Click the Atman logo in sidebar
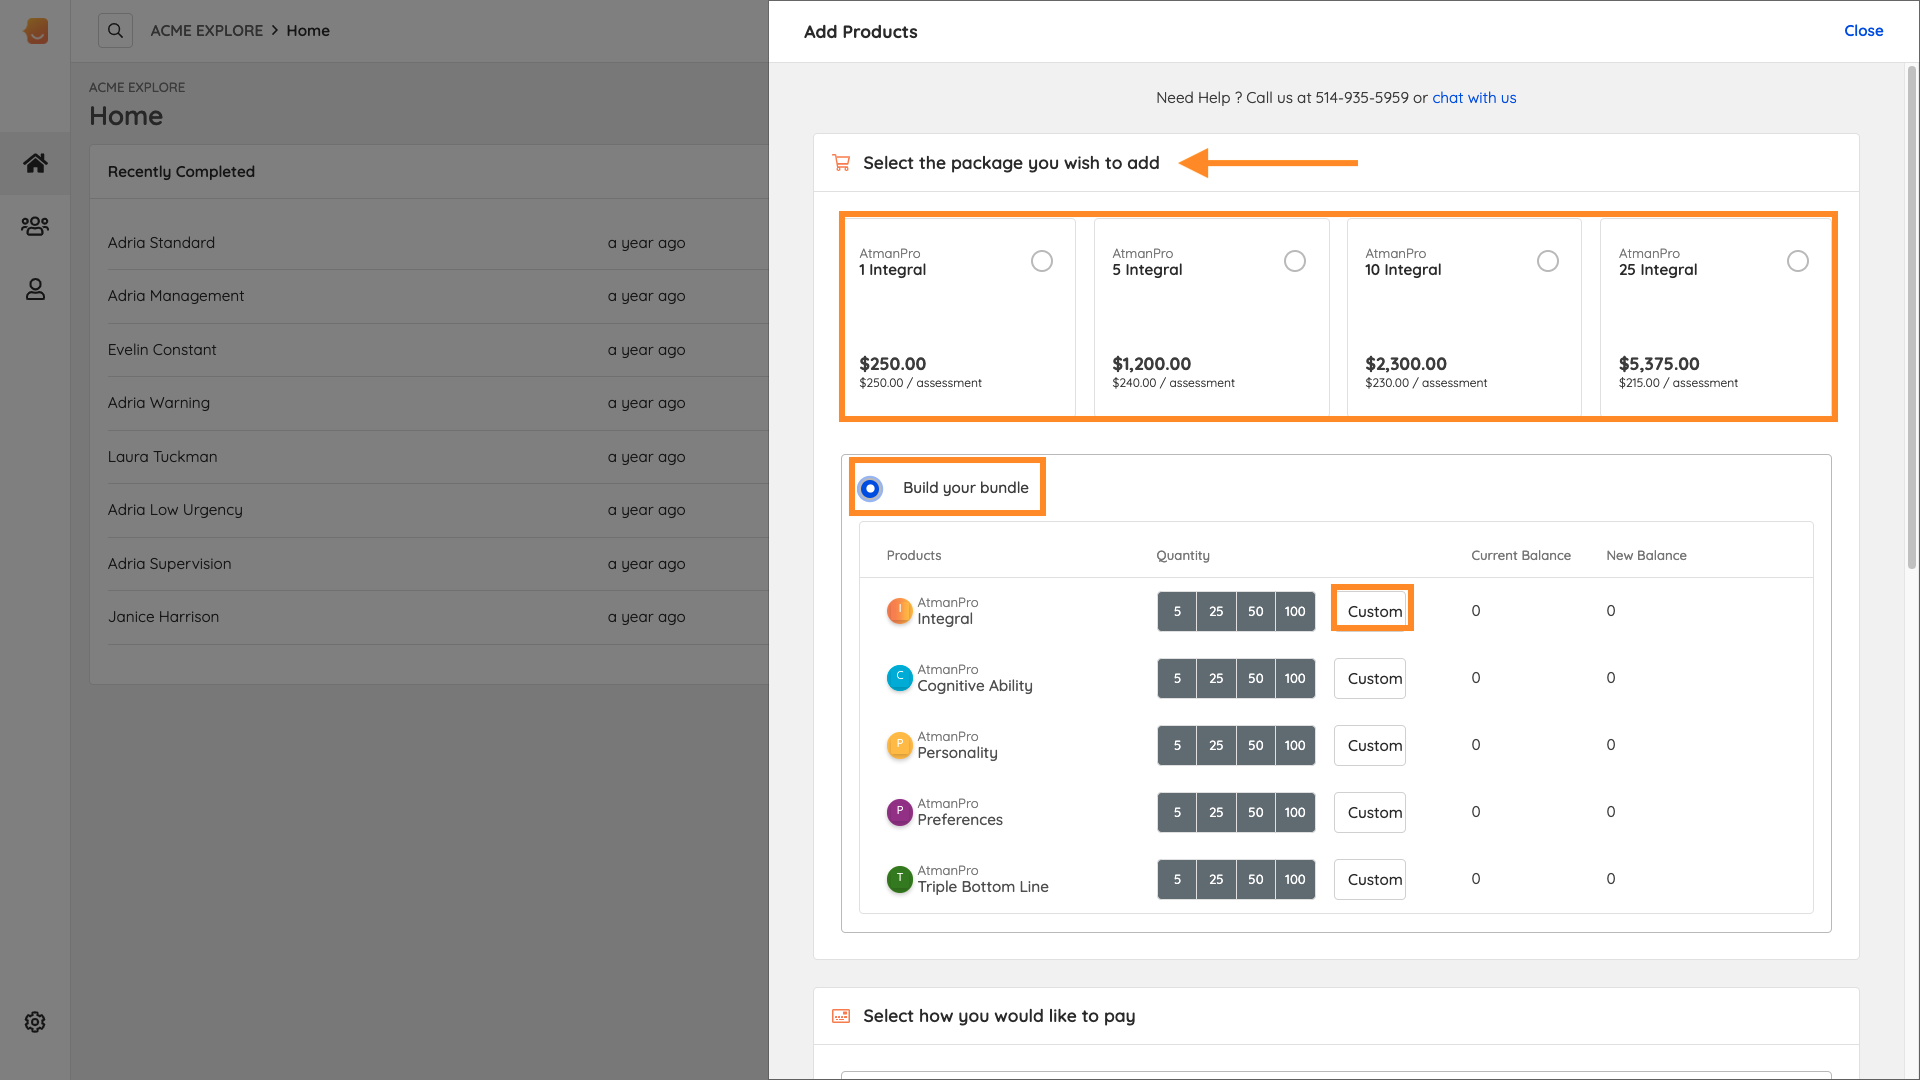The image size is (1920, 1080). pyautogui.click(x=36, y=31)
